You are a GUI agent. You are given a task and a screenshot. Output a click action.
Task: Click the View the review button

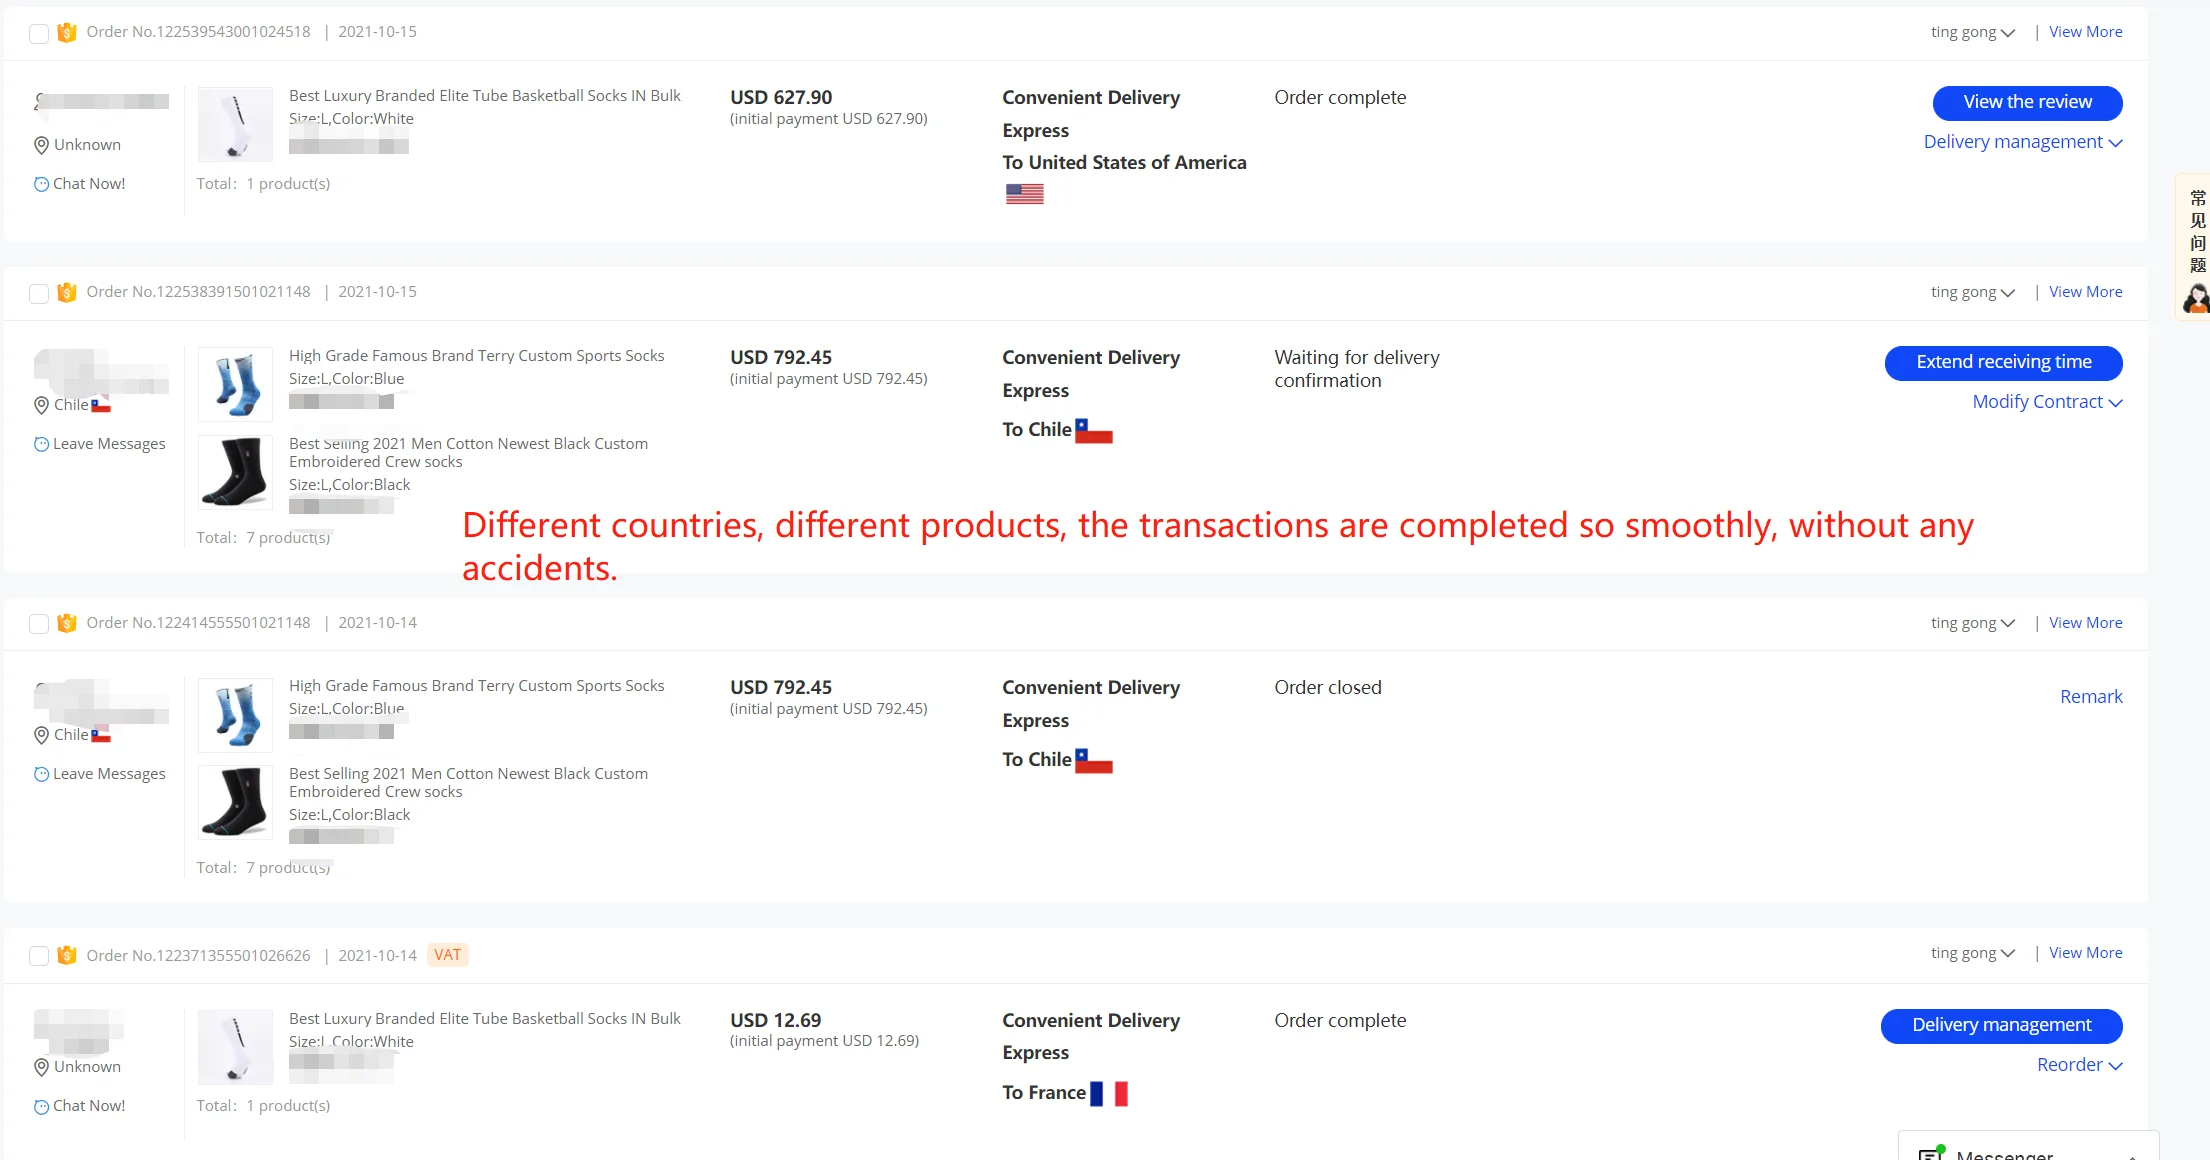pos(2027,102)
